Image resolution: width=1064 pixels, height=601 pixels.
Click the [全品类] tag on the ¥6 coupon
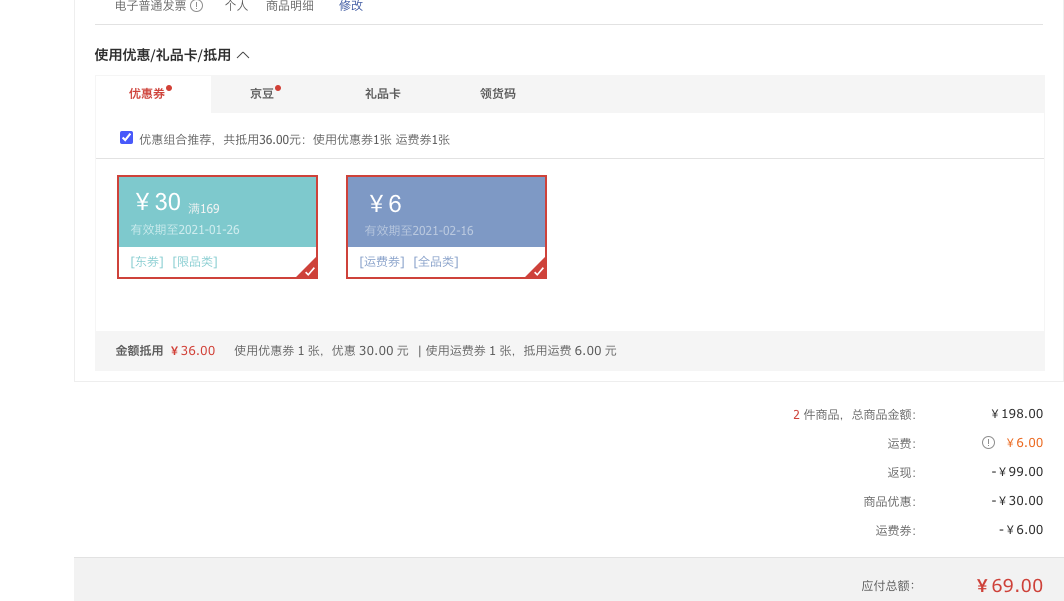coord(436,262)
